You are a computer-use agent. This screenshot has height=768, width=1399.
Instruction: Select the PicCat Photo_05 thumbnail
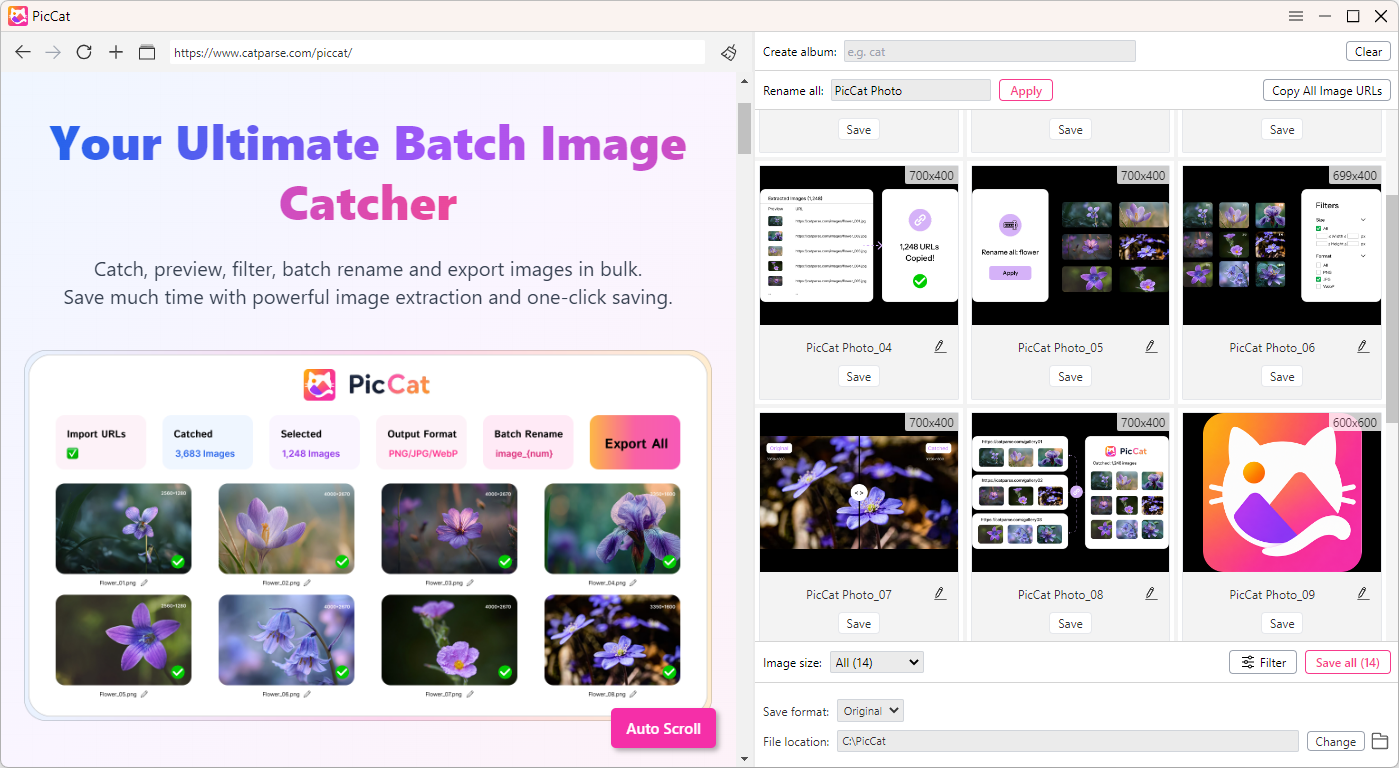pyautogui.click(x=1070, y=245)
